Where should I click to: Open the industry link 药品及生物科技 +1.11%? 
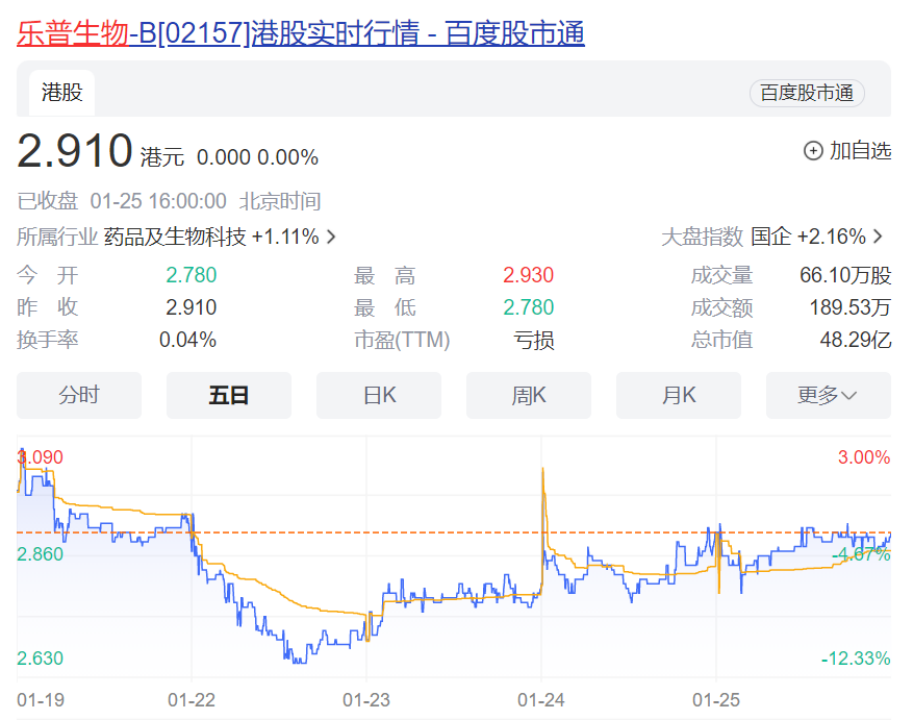click(x=211, y=237)
